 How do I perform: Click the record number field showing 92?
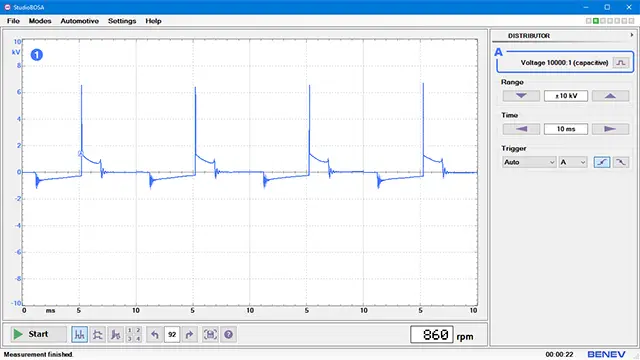tap(172, 335)
